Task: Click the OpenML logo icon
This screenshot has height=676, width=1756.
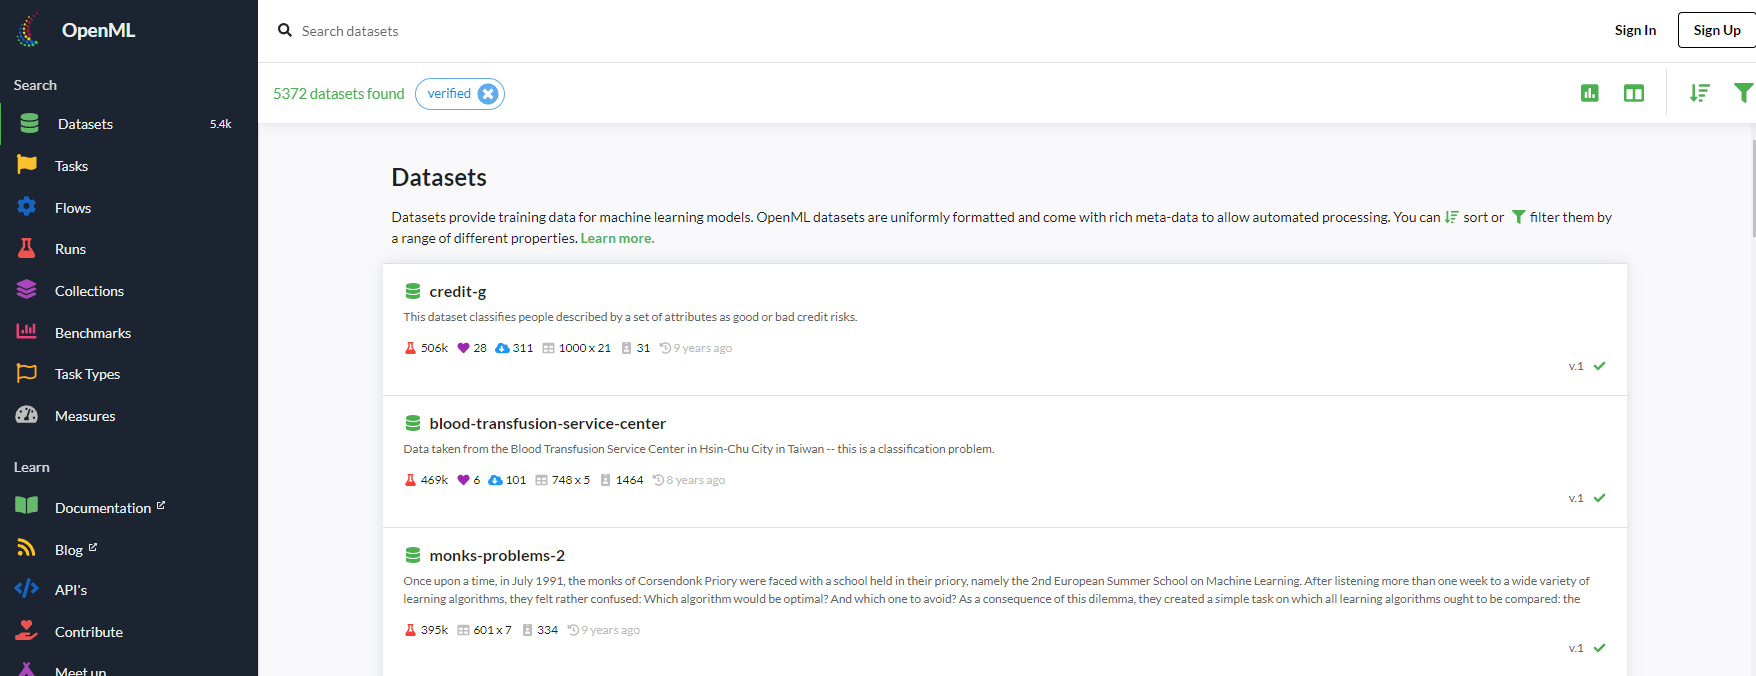Action: (28, 30)
